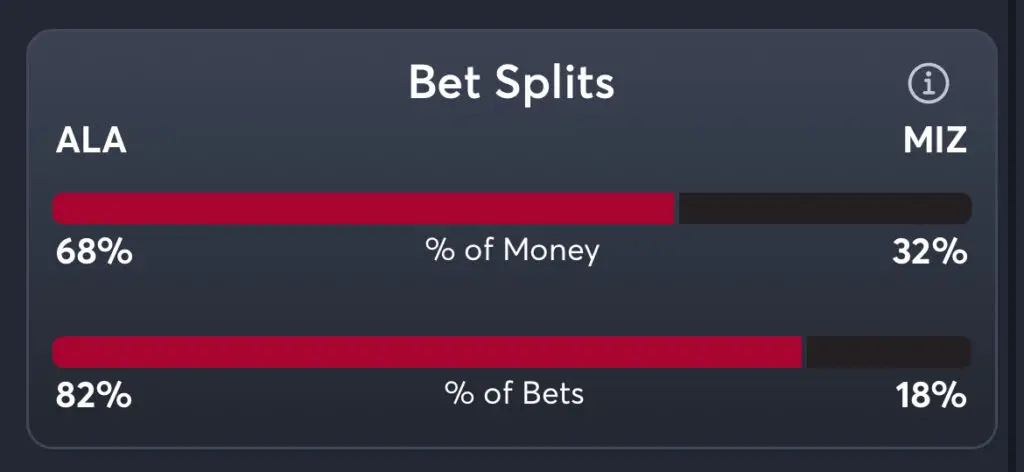
Task: Click the left end of the money bar
Action: [x=58, y=208]
